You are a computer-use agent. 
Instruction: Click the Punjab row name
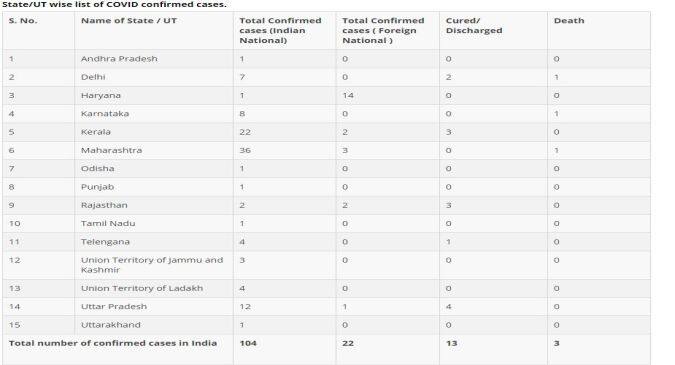point(98,187)
